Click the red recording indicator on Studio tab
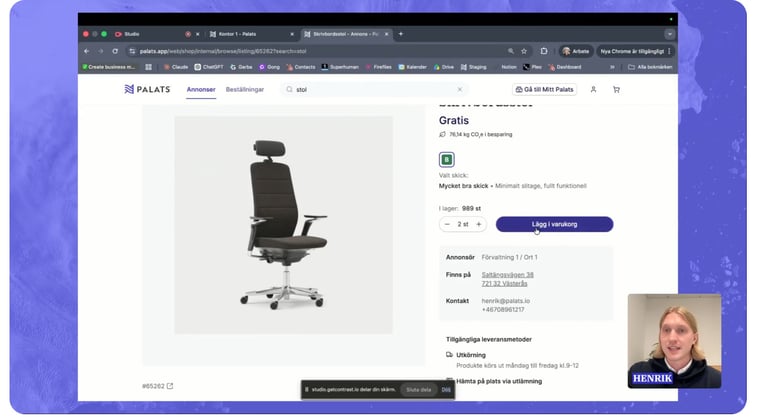Screen dimensions: 760x417 (x=188, y=34)
